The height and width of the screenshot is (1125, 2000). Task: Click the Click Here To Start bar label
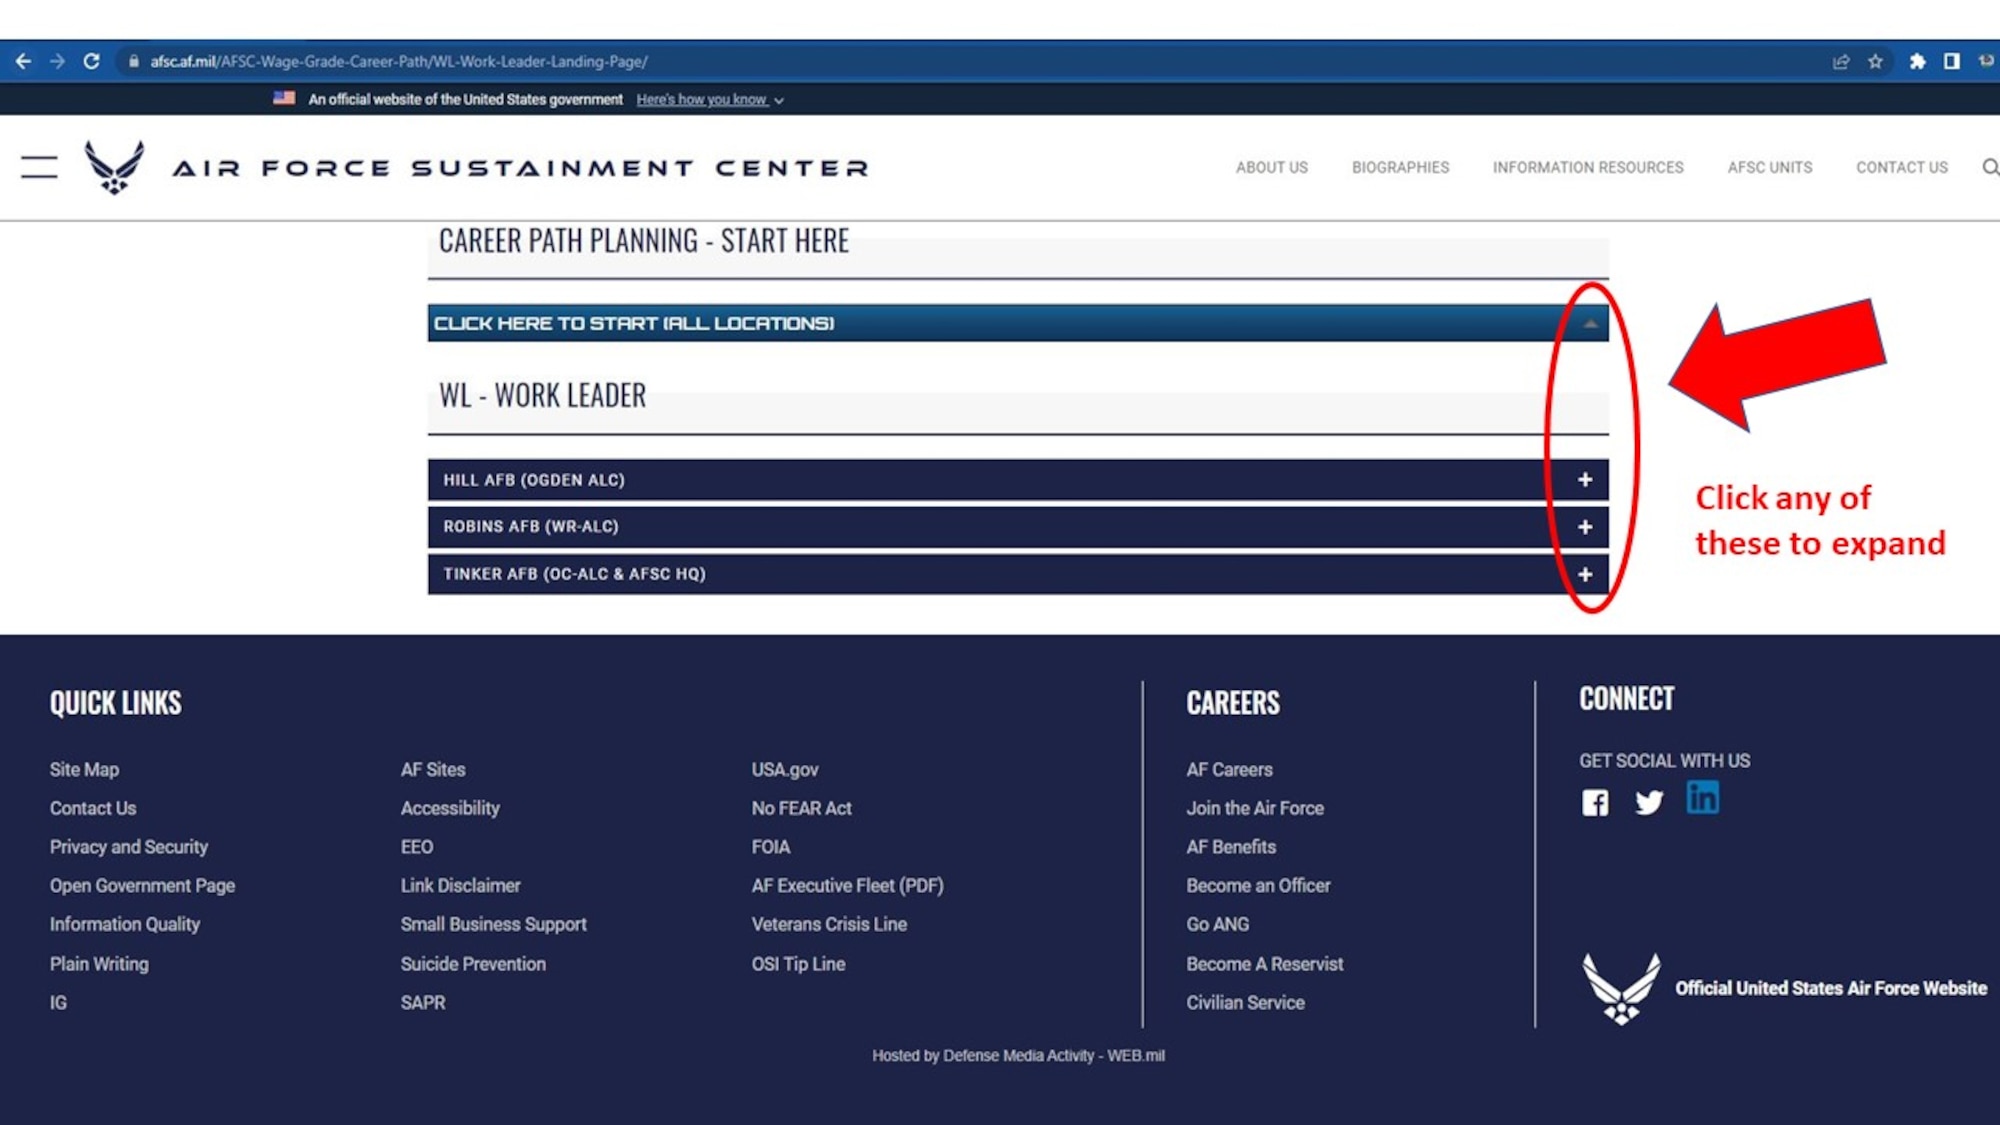634,324
